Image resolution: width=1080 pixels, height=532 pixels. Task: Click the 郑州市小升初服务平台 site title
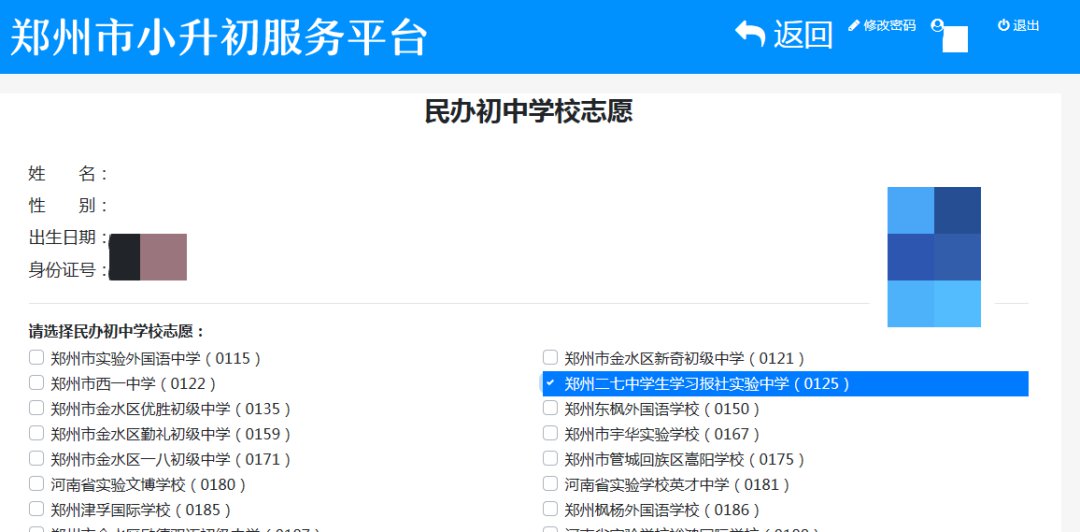219,37
